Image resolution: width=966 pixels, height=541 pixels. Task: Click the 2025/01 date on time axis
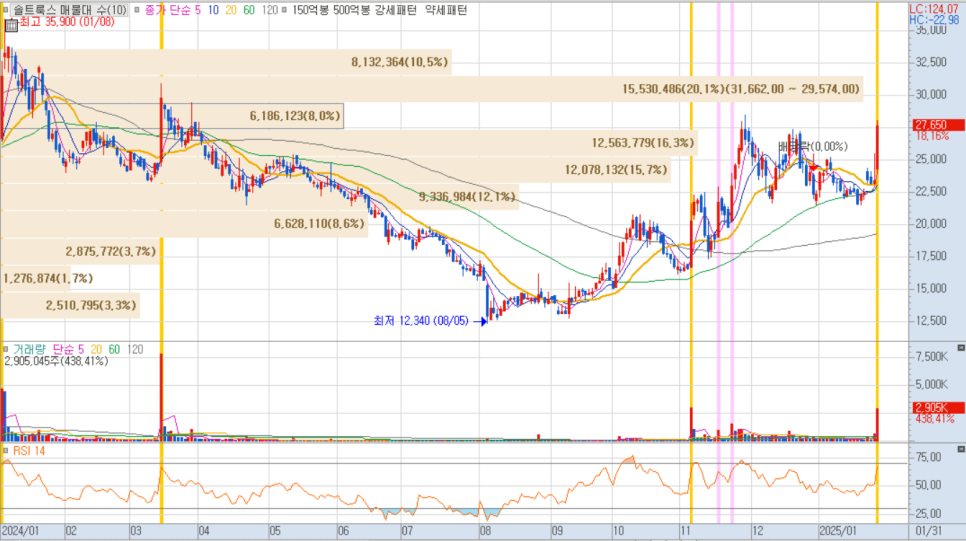click(837, 531)
